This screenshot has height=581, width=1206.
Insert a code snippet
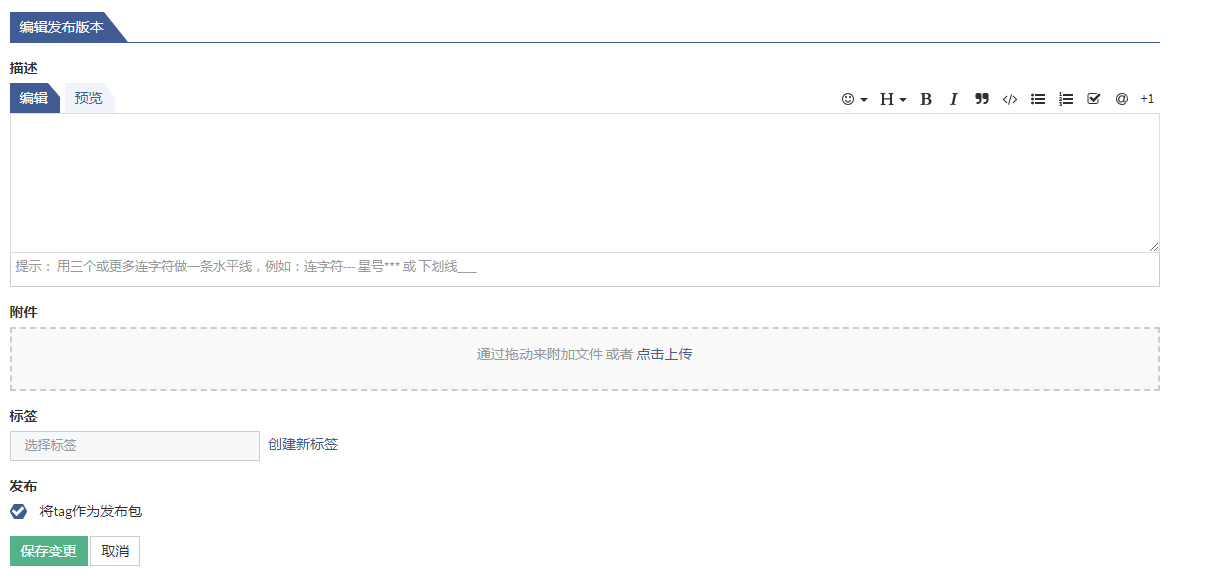tap(1010, 99)
